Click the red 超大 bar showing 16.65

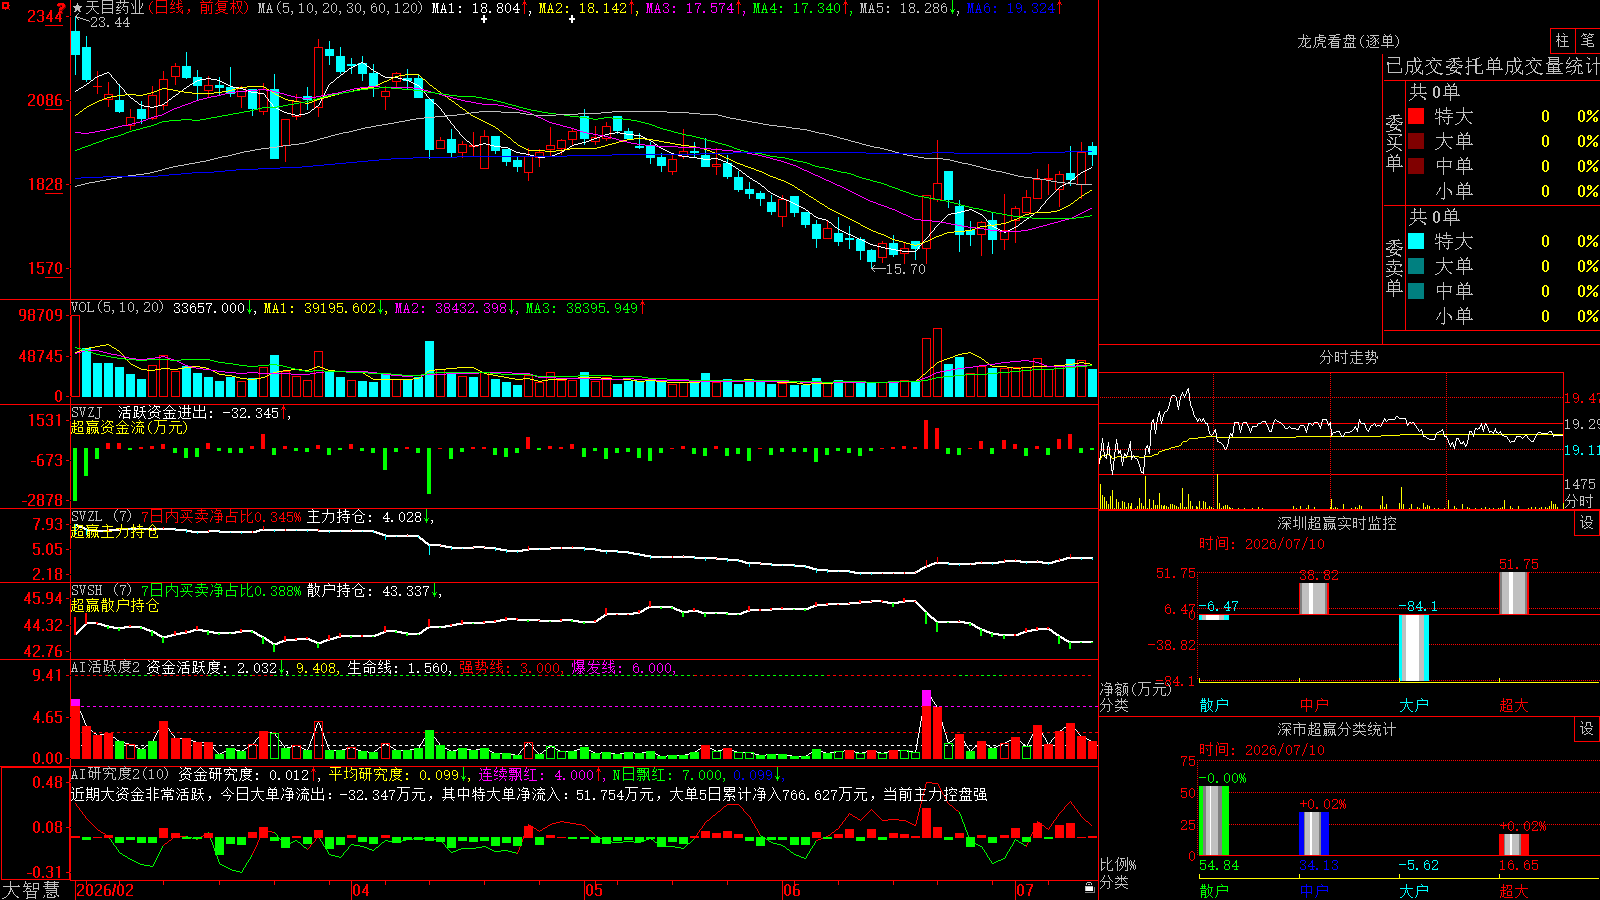click(x=1514, y=844)
